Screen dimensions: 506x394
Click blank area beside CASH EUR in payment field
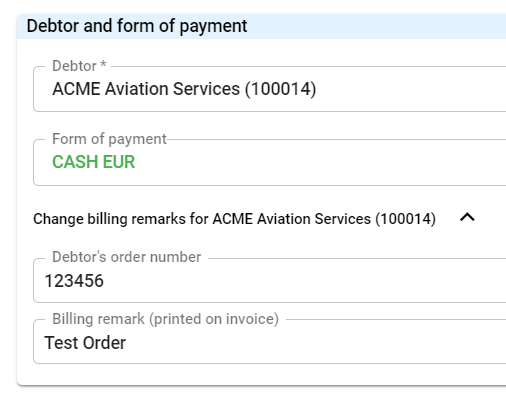(317, 162)
